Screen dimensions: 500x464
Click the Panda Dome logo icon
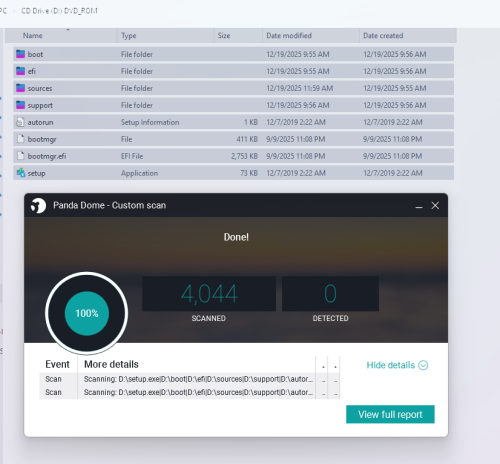[38, 205]
